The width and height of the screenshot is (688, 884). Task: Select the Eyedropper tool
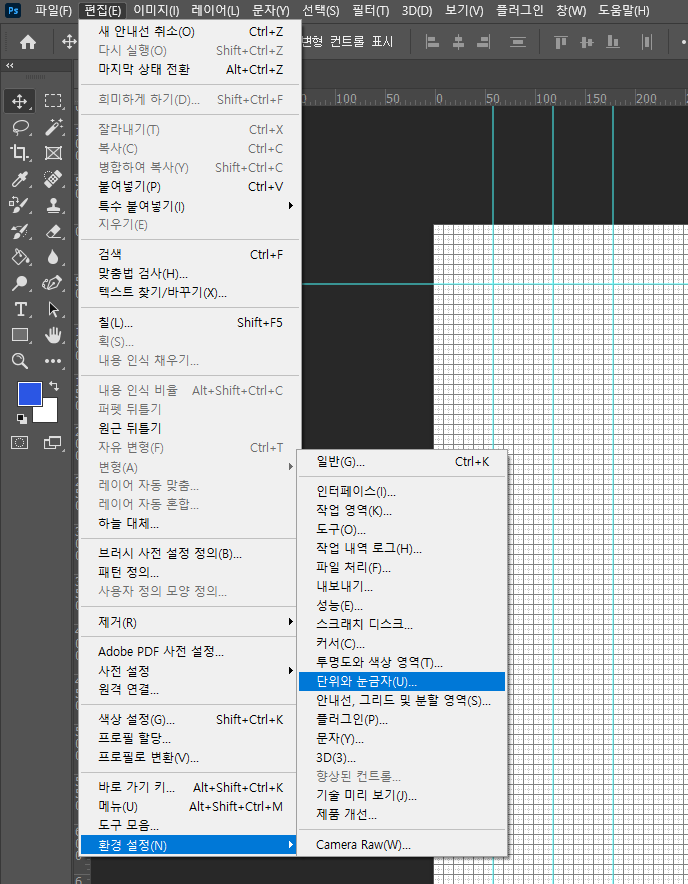click(20, 179)
